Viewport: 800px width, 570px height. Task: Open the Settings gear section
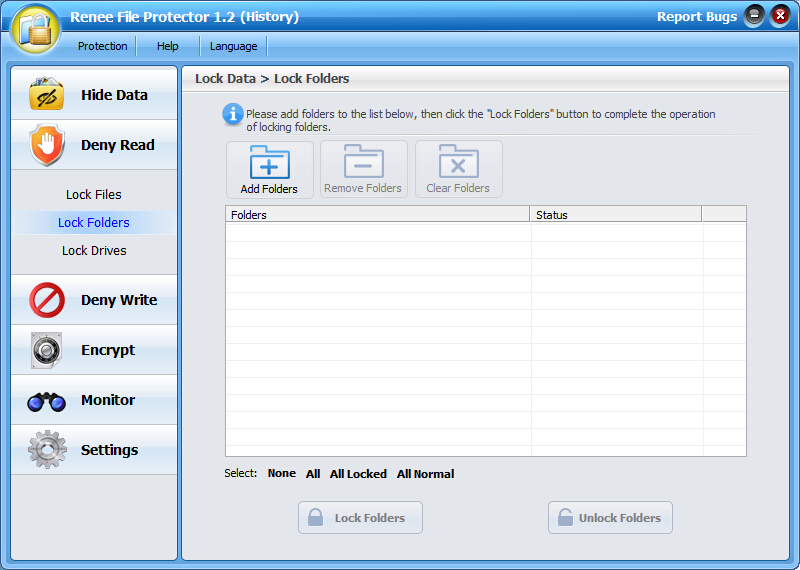coord(94,450)
